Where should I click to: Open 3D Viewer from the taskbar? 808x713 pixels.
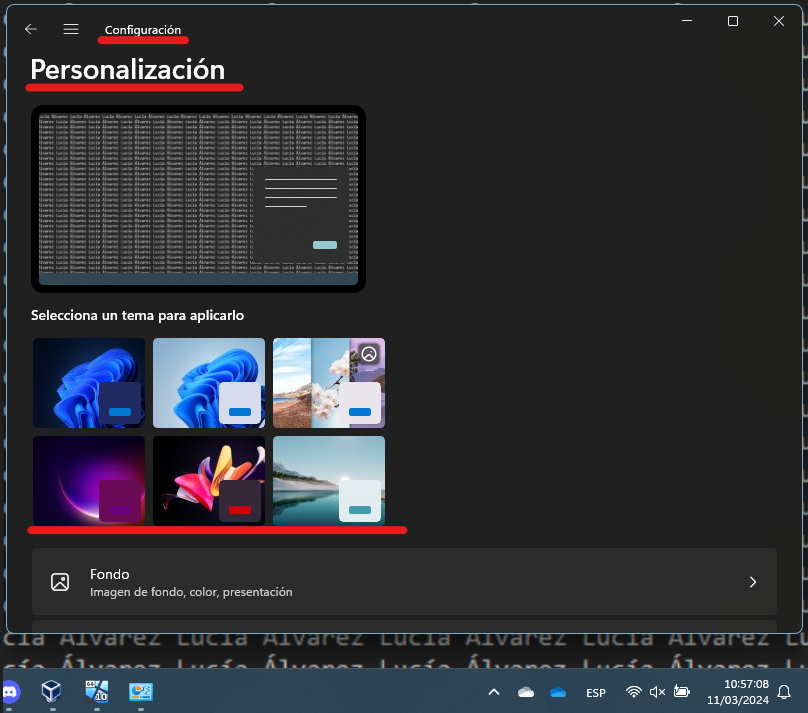[50, 691]
